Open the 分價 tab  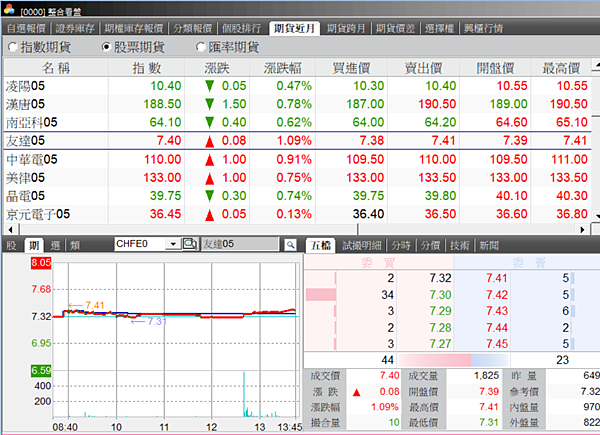[430, 246]
